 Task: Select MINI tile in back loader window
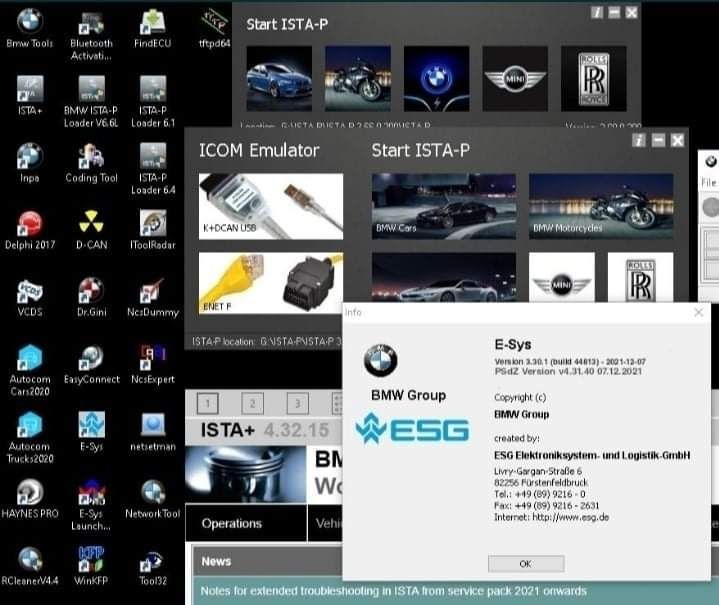click(x=515, y=78)
